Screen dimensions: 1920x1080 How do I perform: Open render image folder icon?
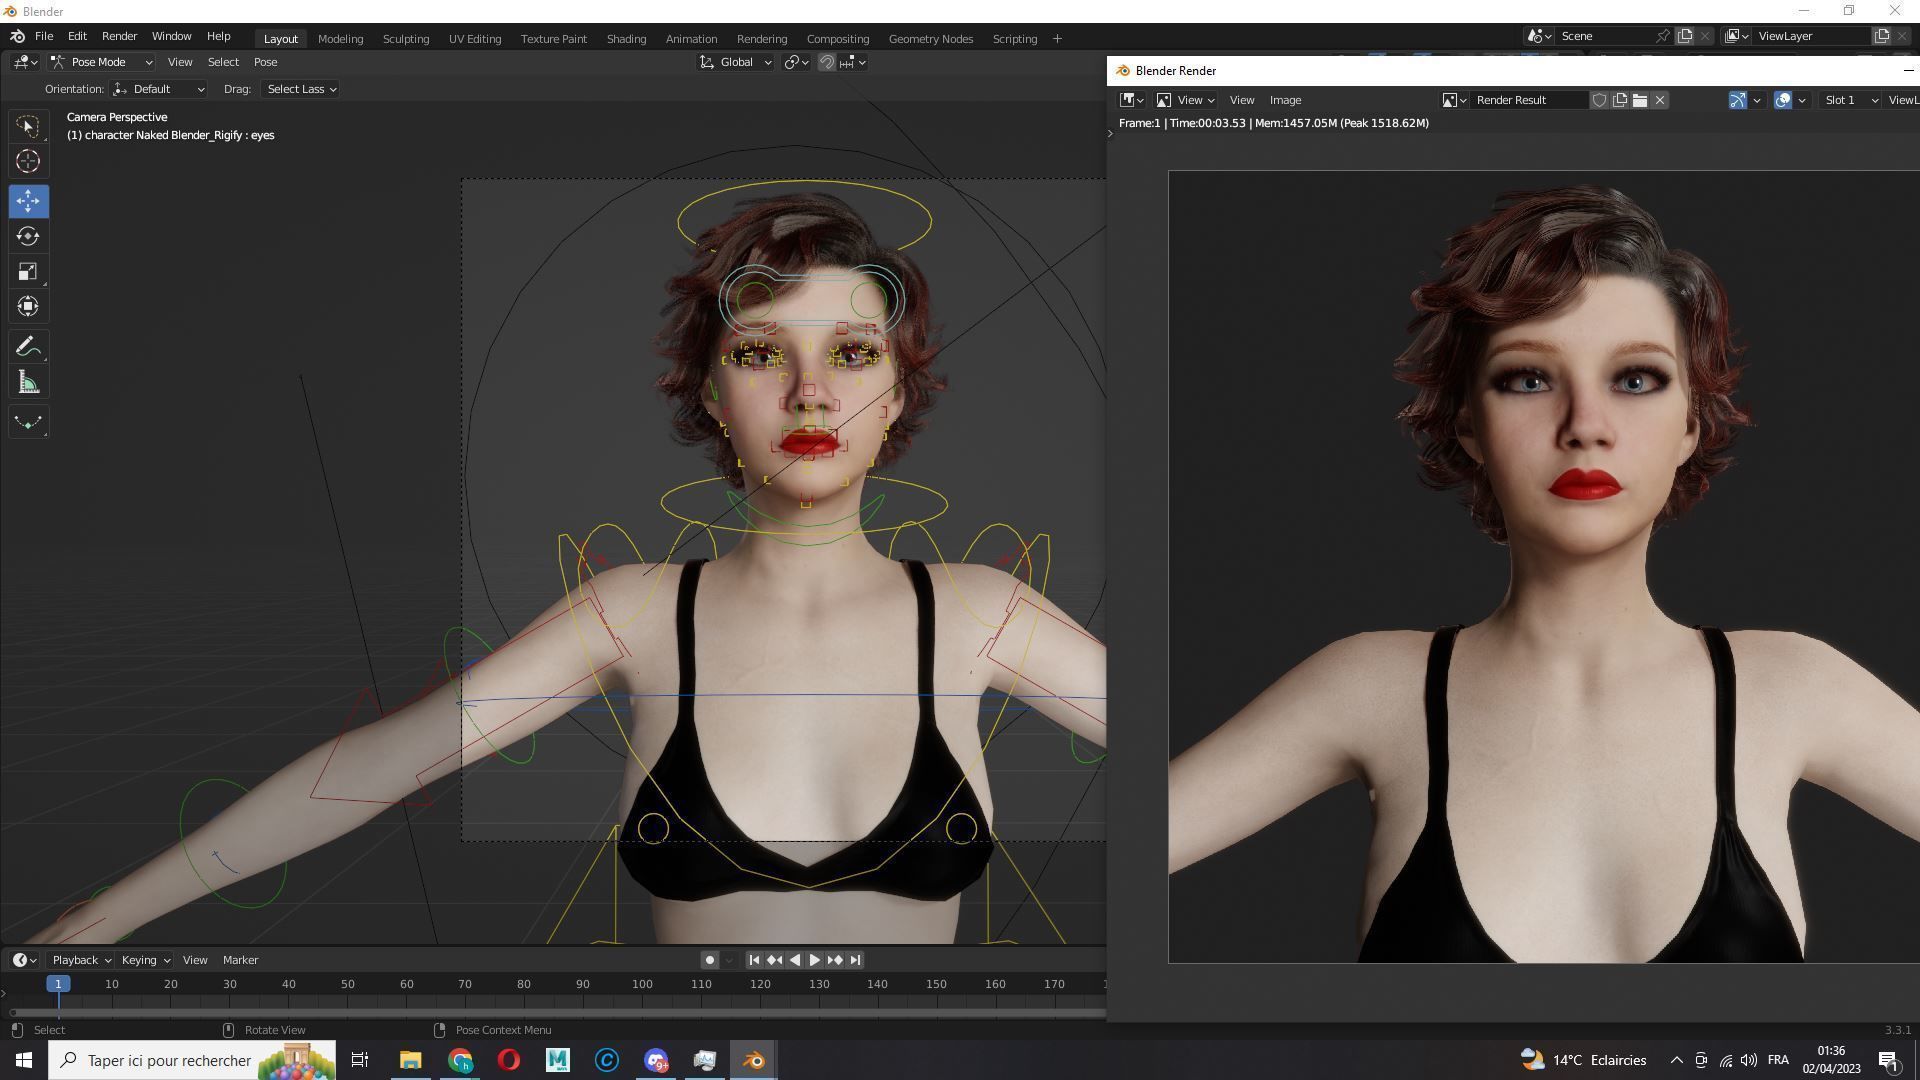click(x=1640, y=100)
